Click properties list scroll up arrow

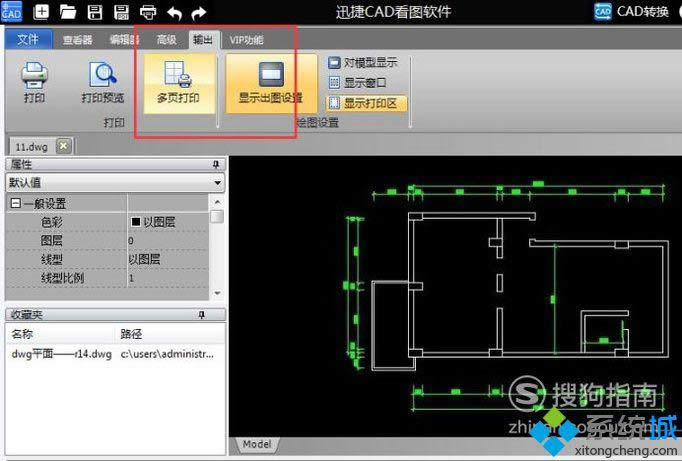point(217,202)
